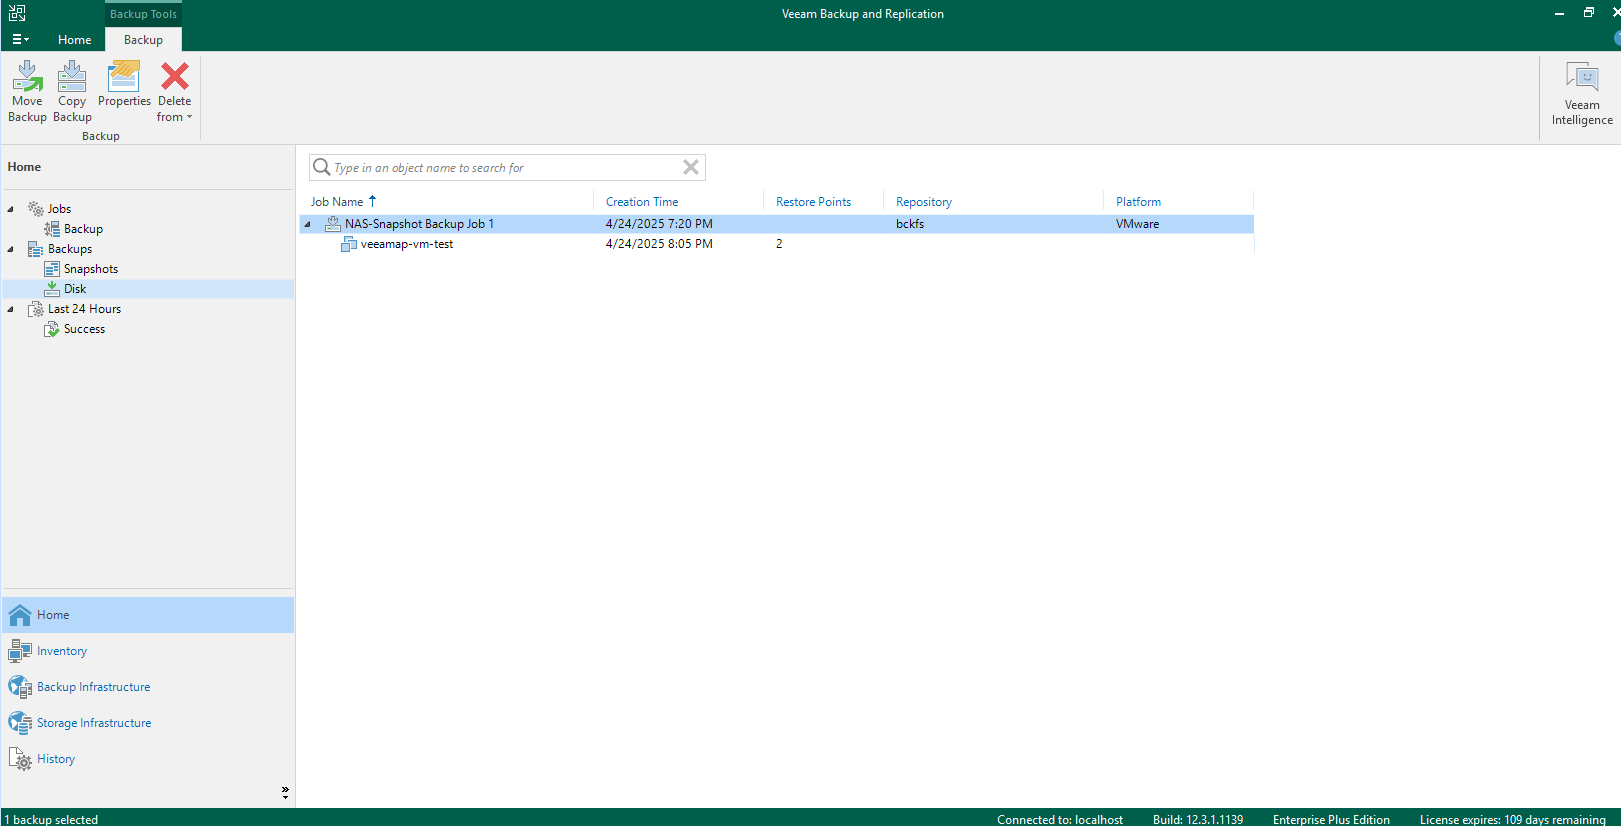Click the 4/24/2025 7:20 PM cell

tap(659, 224)
